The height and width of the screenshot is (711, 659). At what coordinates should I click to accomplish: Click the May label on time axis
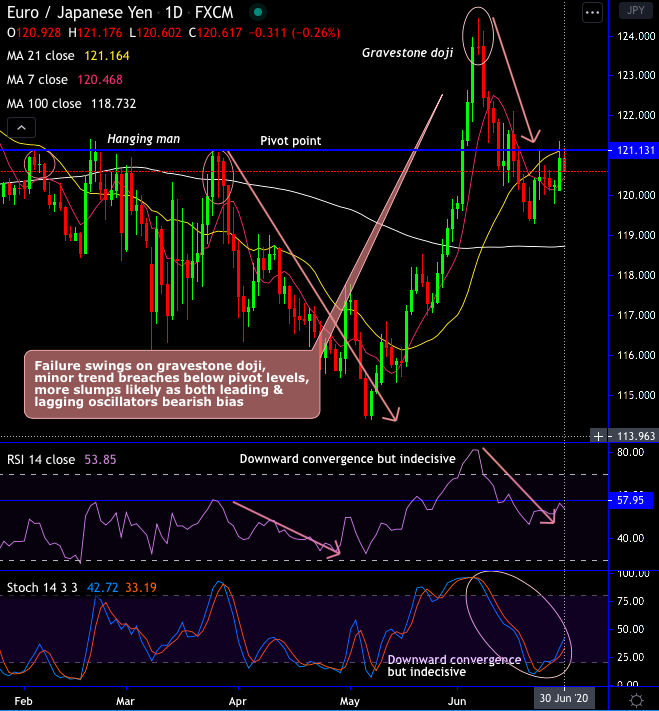click(x=349, y=701)
